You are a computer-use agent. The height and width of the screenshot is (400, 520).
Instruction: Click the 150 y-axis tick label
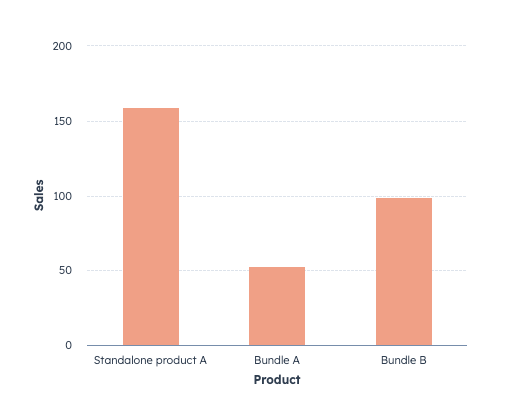coord(63,121)
